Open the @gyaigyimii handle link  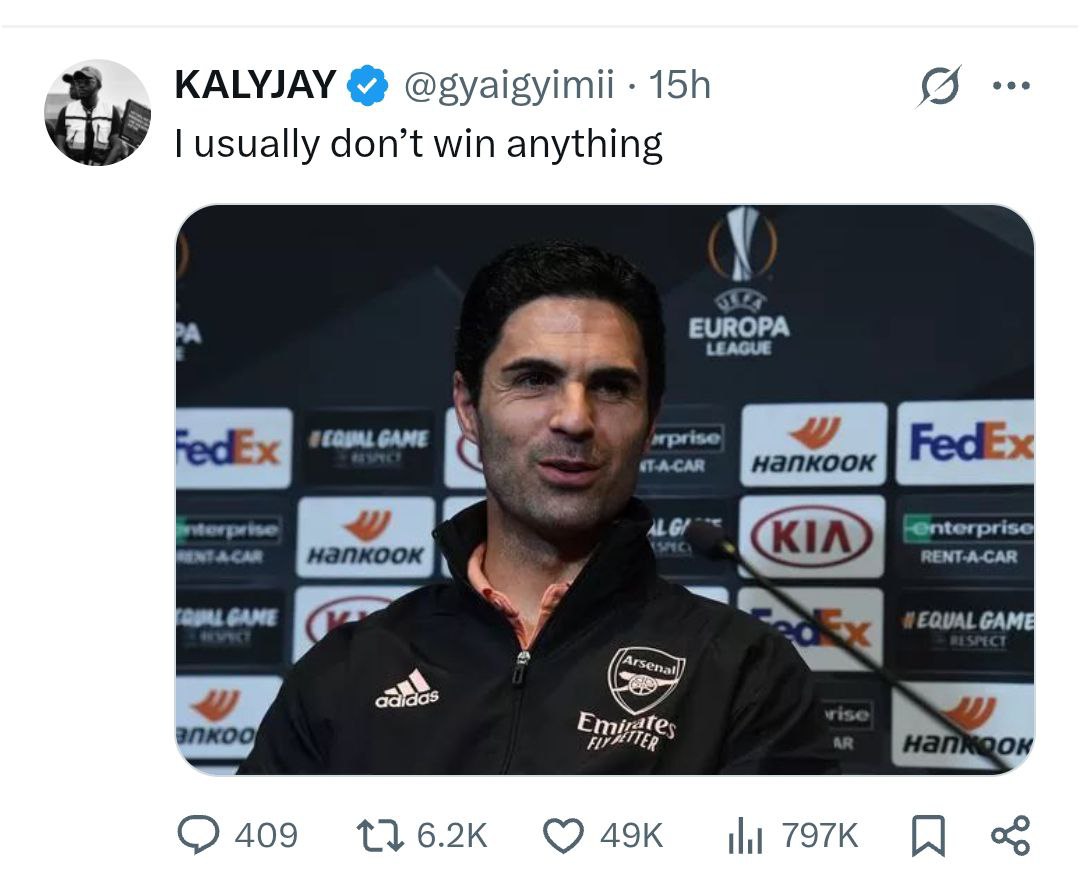coord(508,86)
